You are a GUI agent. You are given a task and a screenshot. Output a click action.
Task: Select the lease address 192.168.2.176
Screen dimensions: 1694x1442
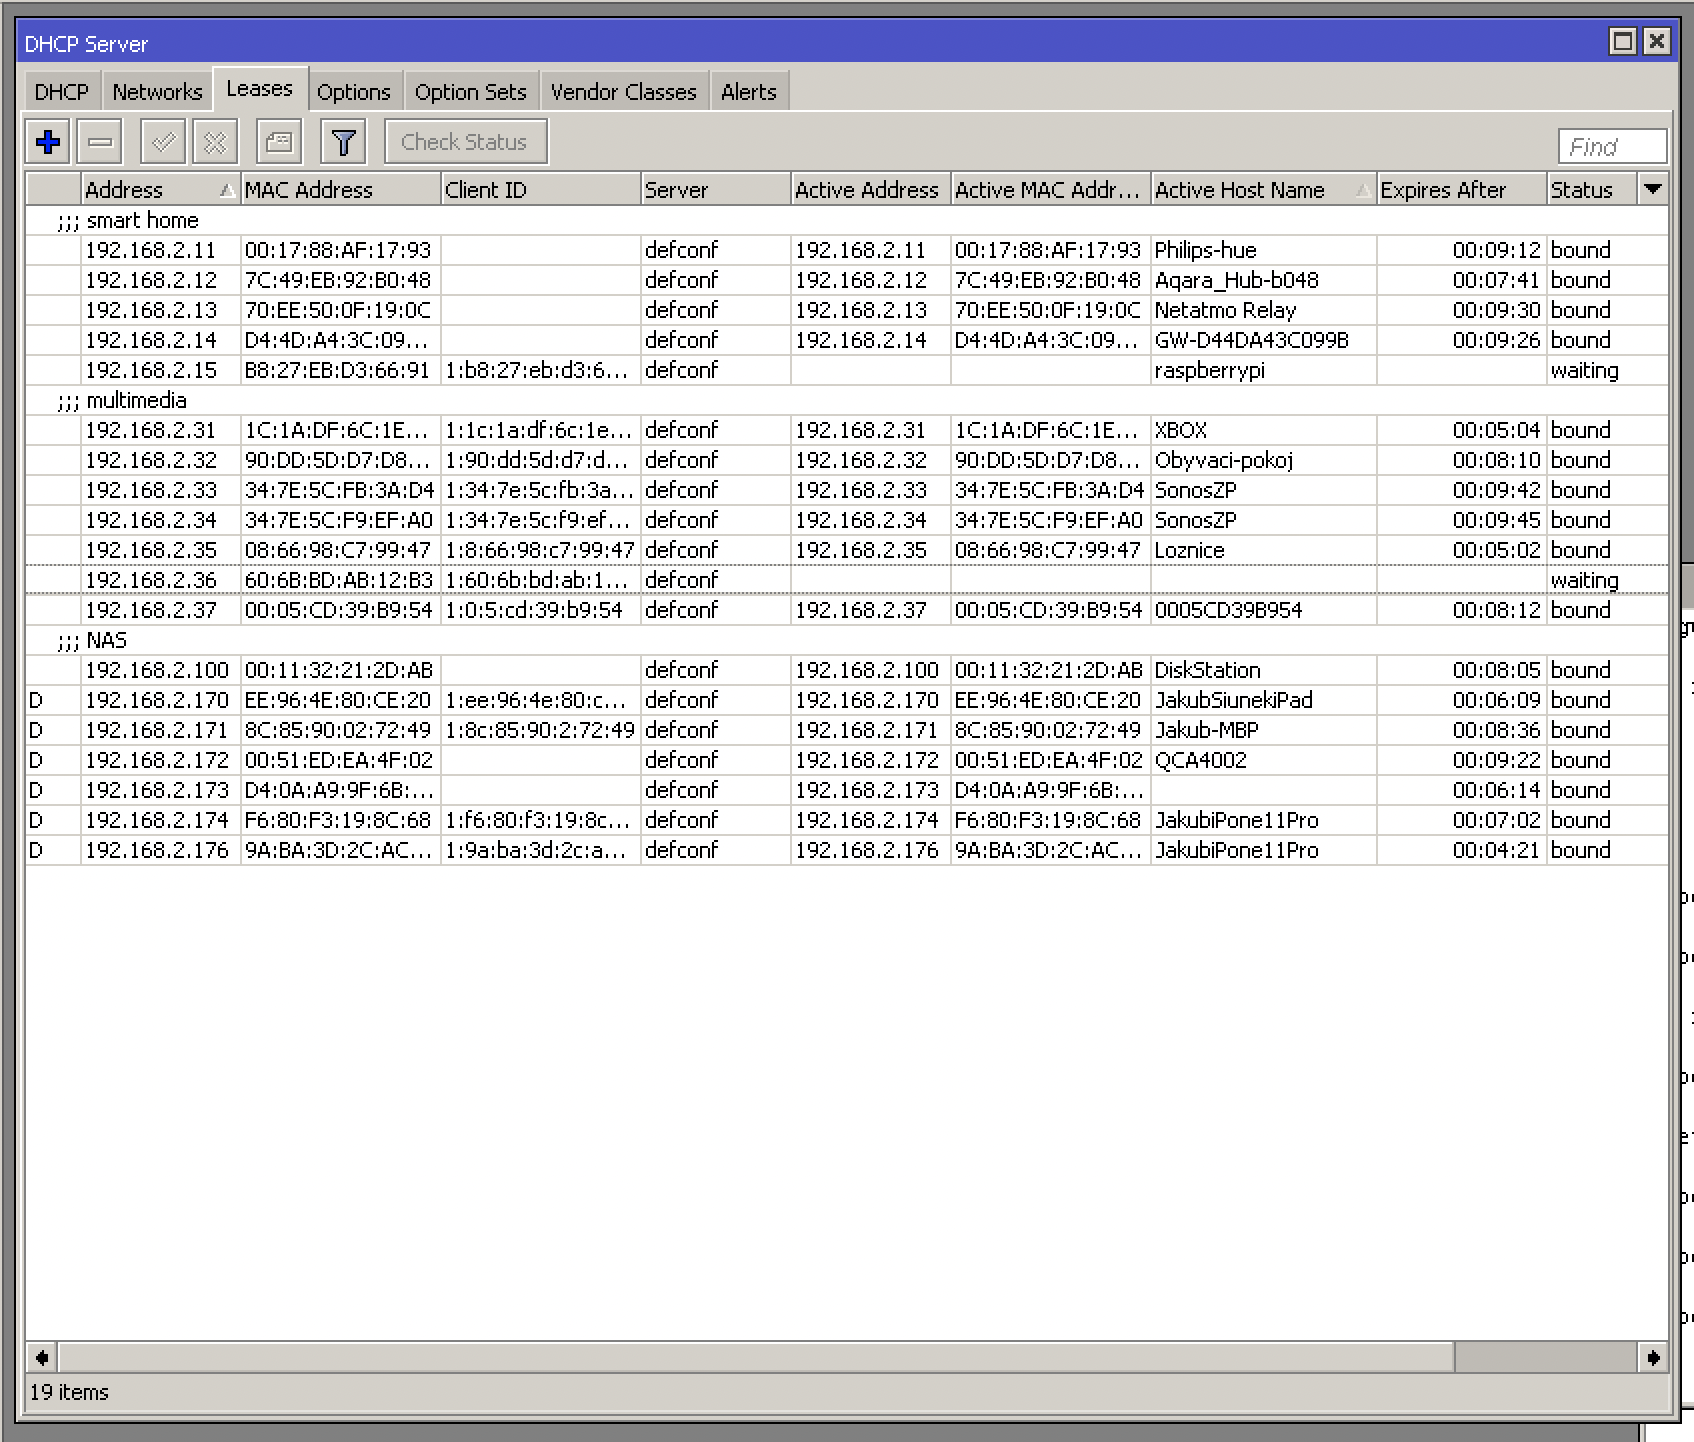click(157, 850)
